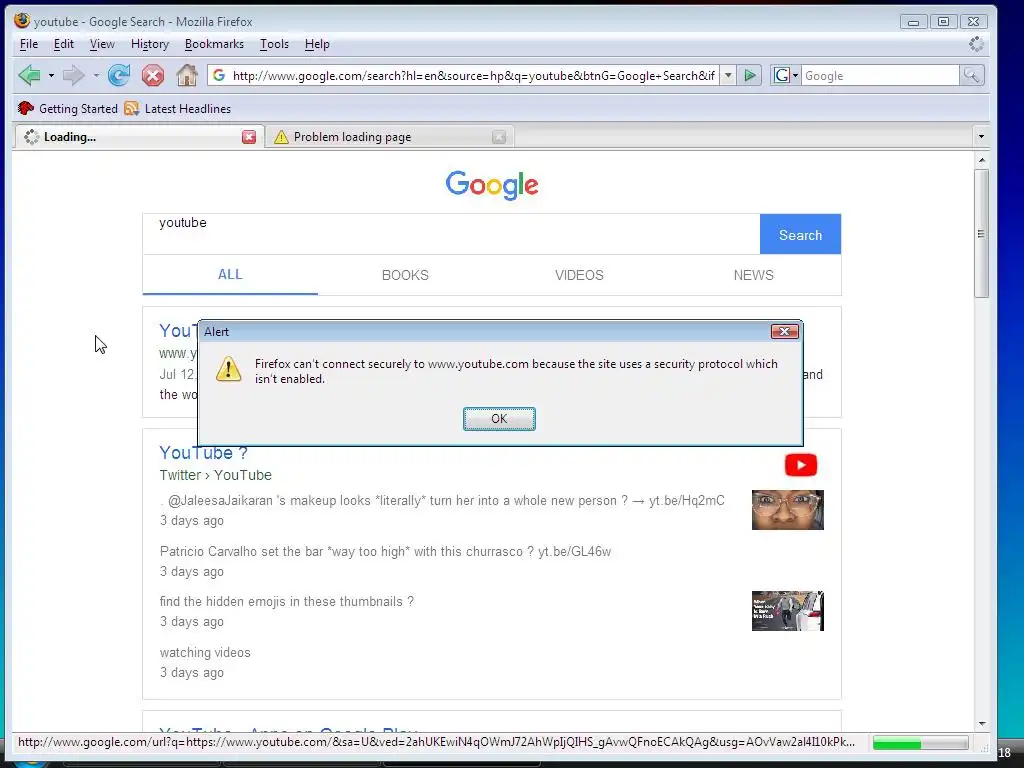
Task: Open the Forward history dropdown arrow
Action: coord(96,76)
